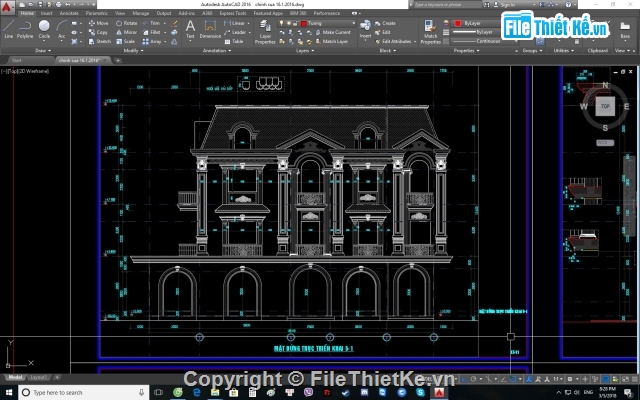Select the Circle tool

(44, 29)
